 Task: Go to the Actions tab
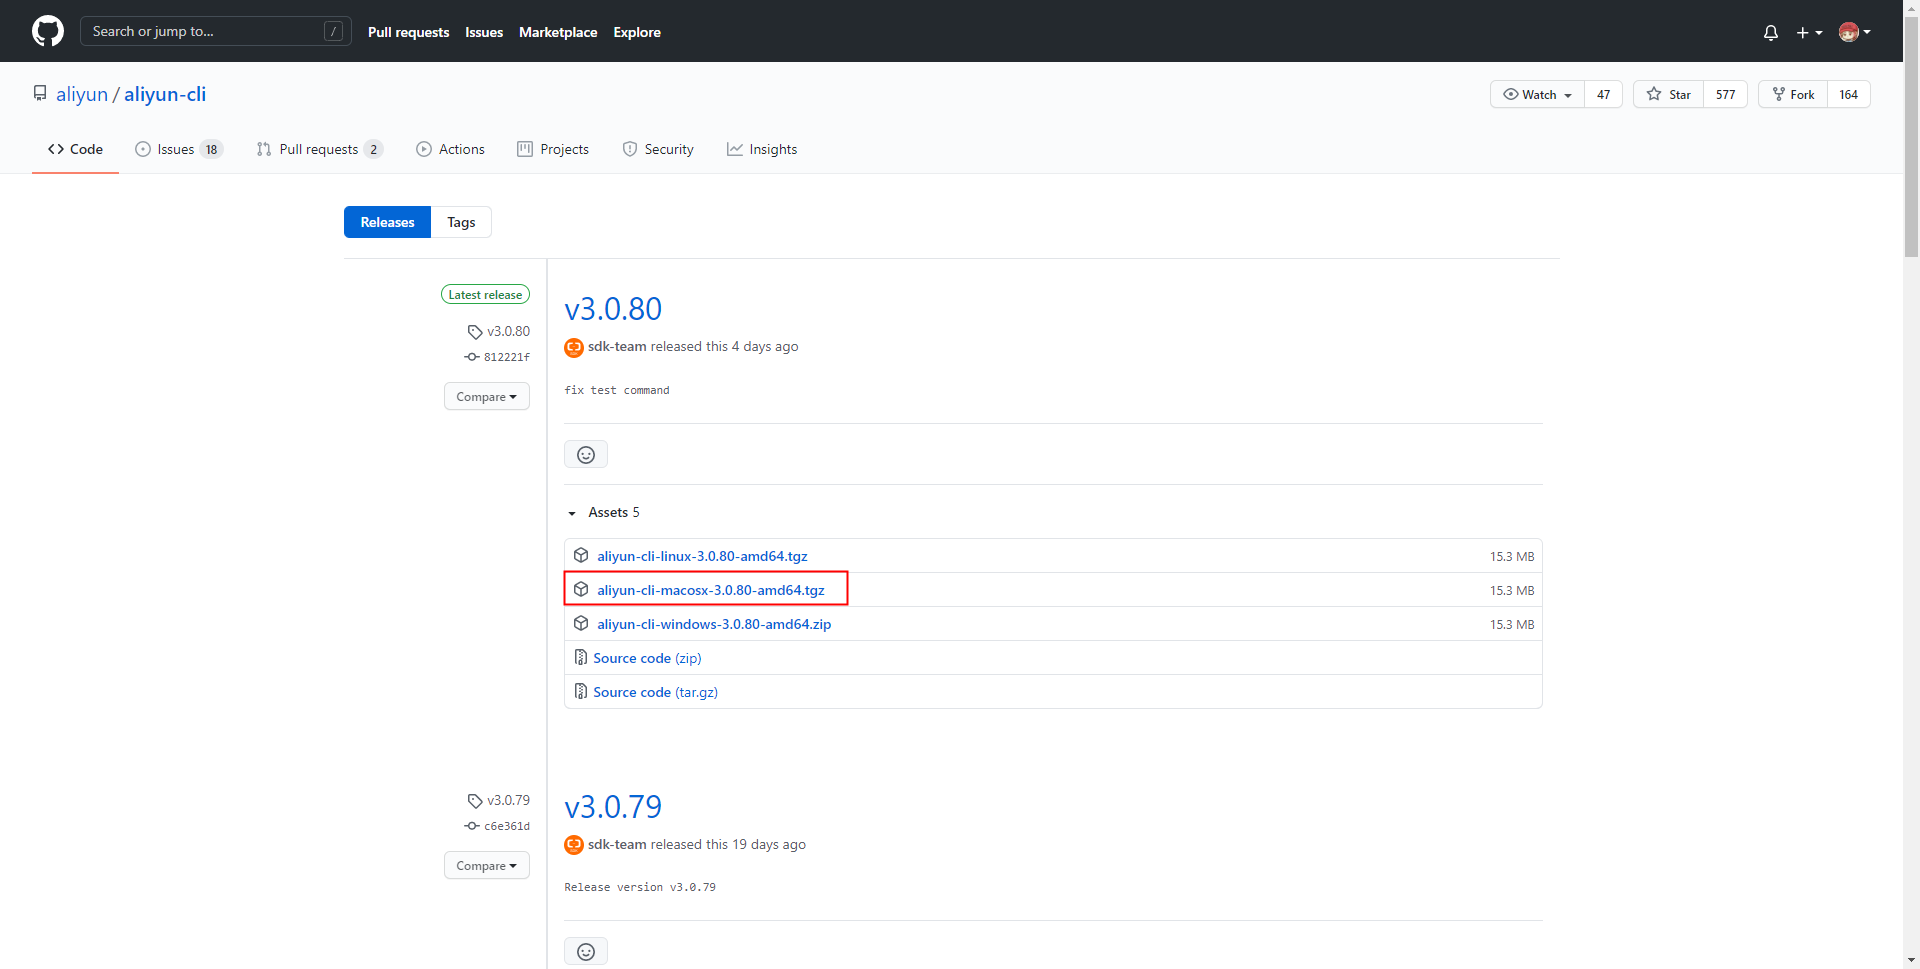point(450,149)
